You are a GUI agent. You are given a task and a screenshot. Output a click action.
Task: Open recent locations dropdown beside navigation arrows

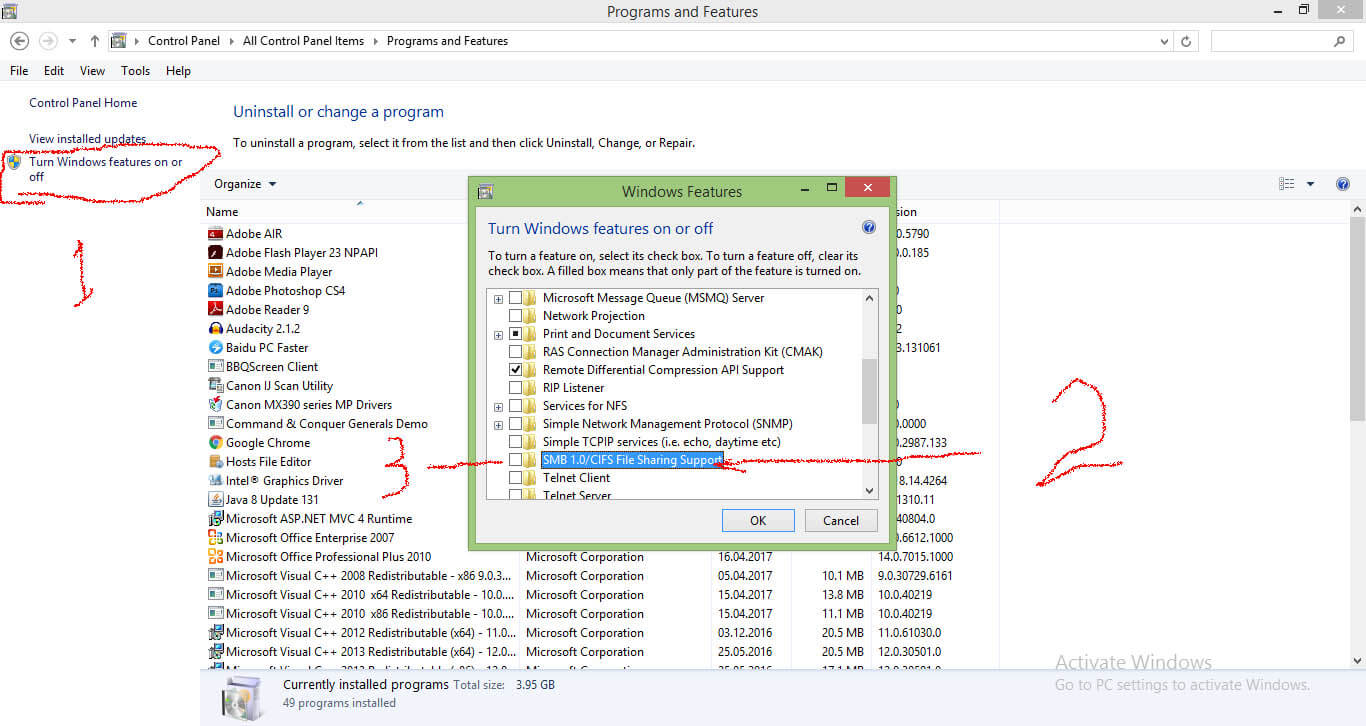72,41
